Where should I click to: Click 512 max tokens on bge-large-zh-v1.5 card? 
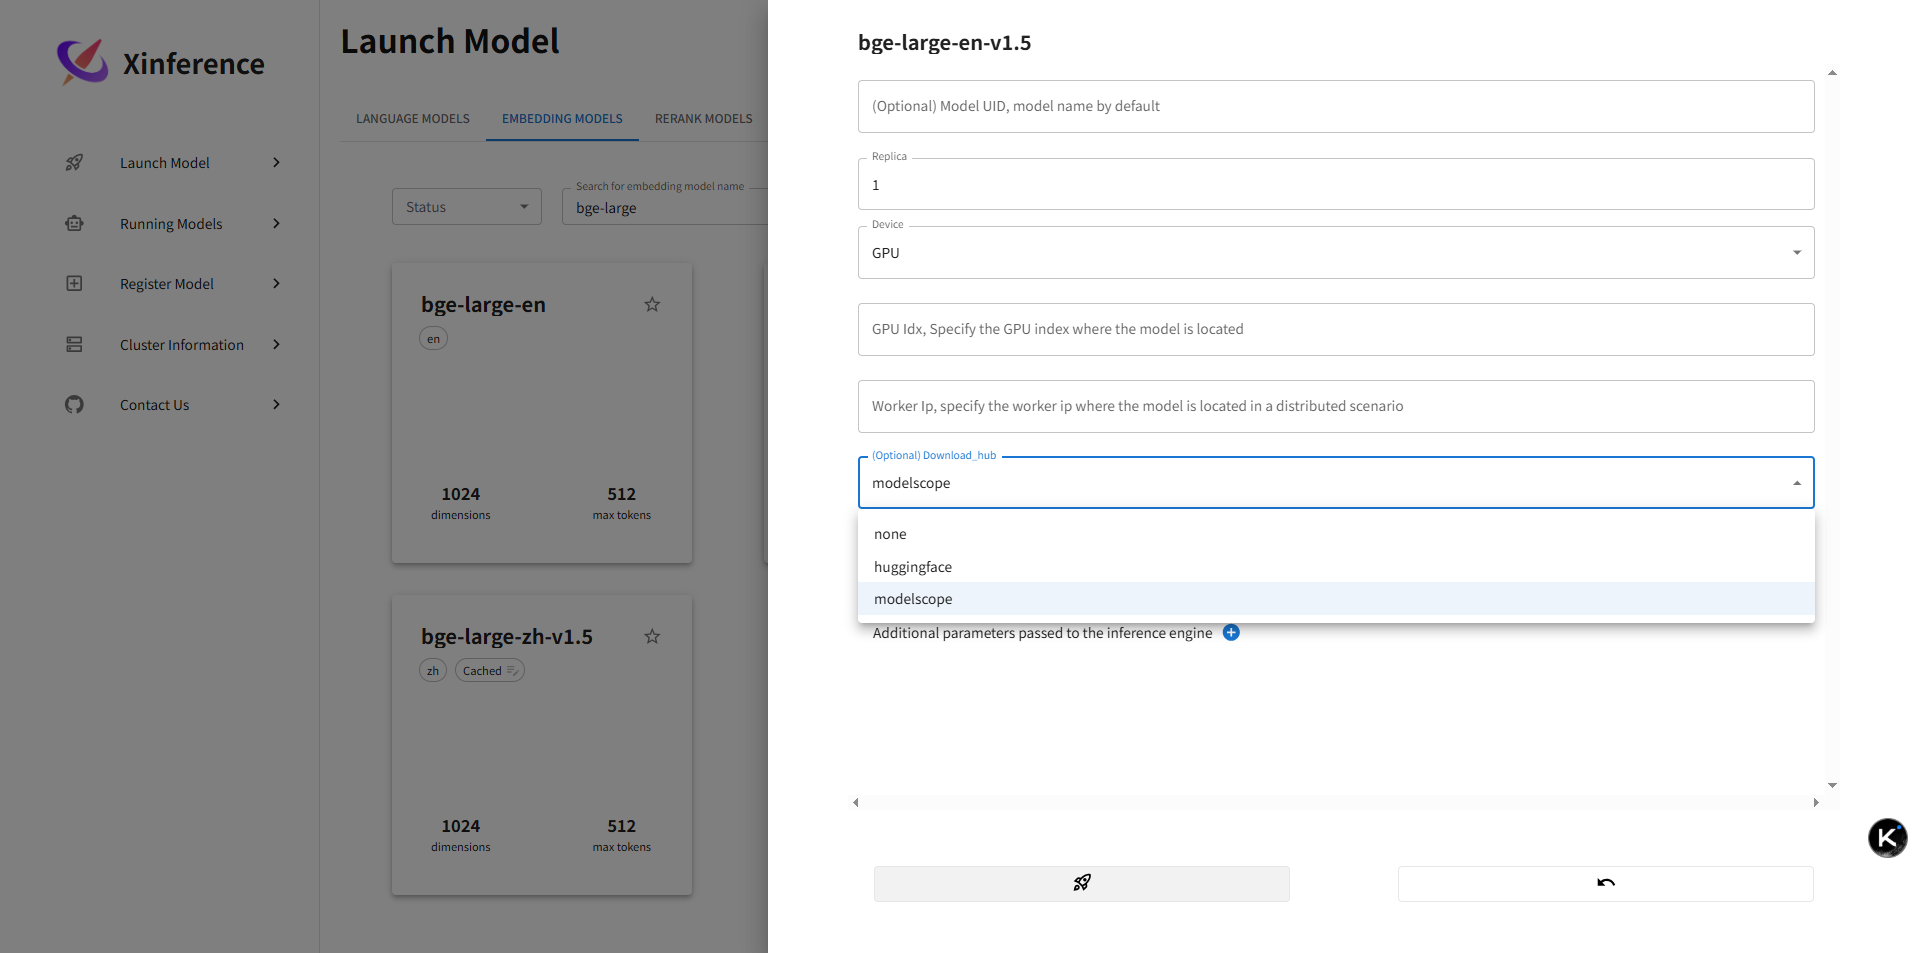point(621,835)
